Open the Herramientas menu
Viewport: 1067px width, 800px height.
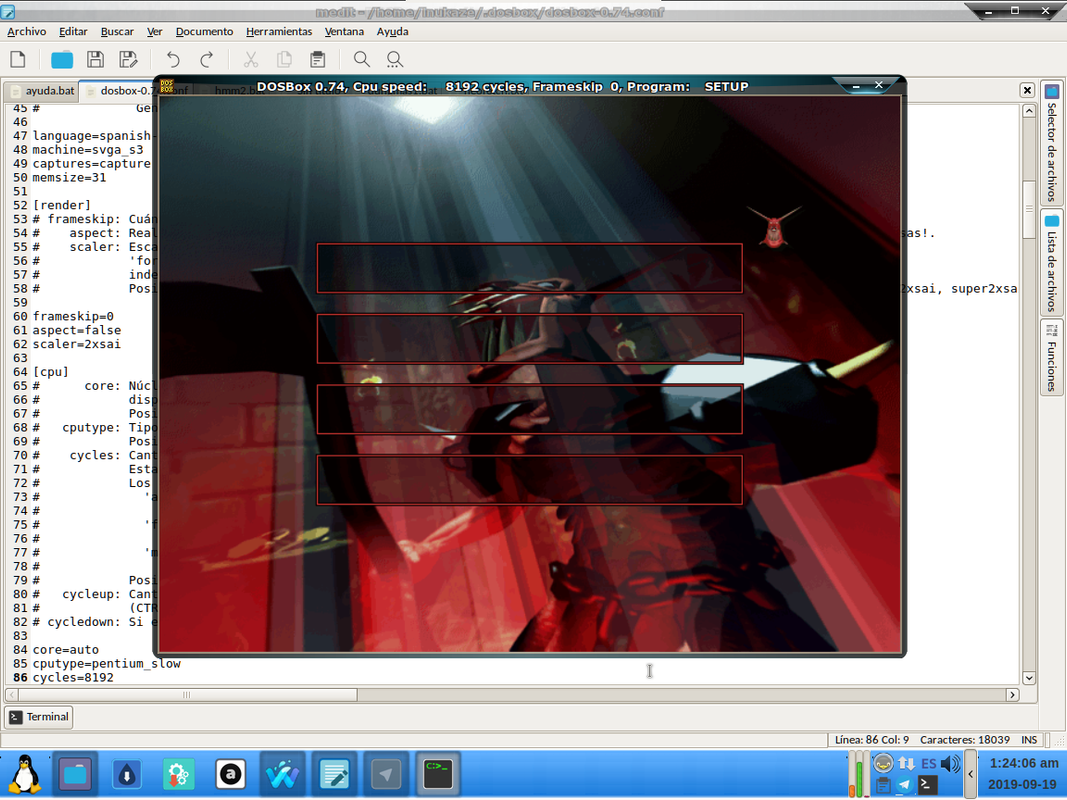click(279, 31)
